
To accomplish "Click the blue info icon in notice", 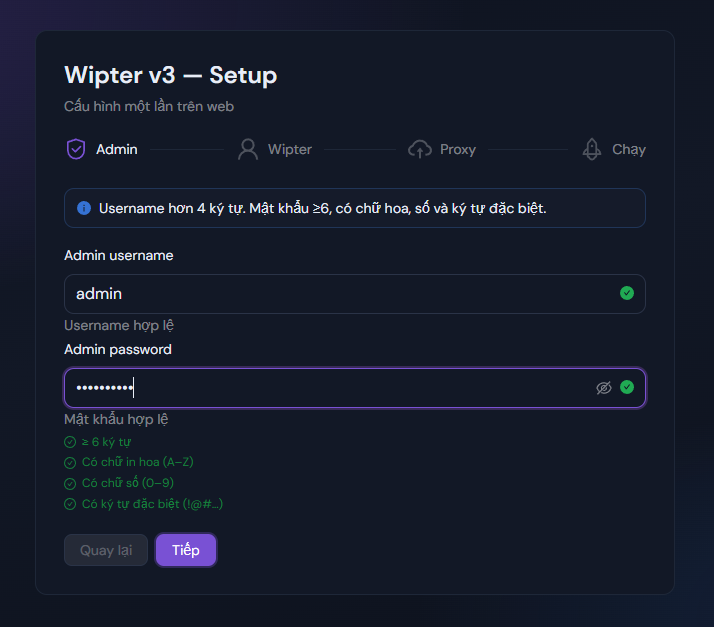I will [84, 208].
